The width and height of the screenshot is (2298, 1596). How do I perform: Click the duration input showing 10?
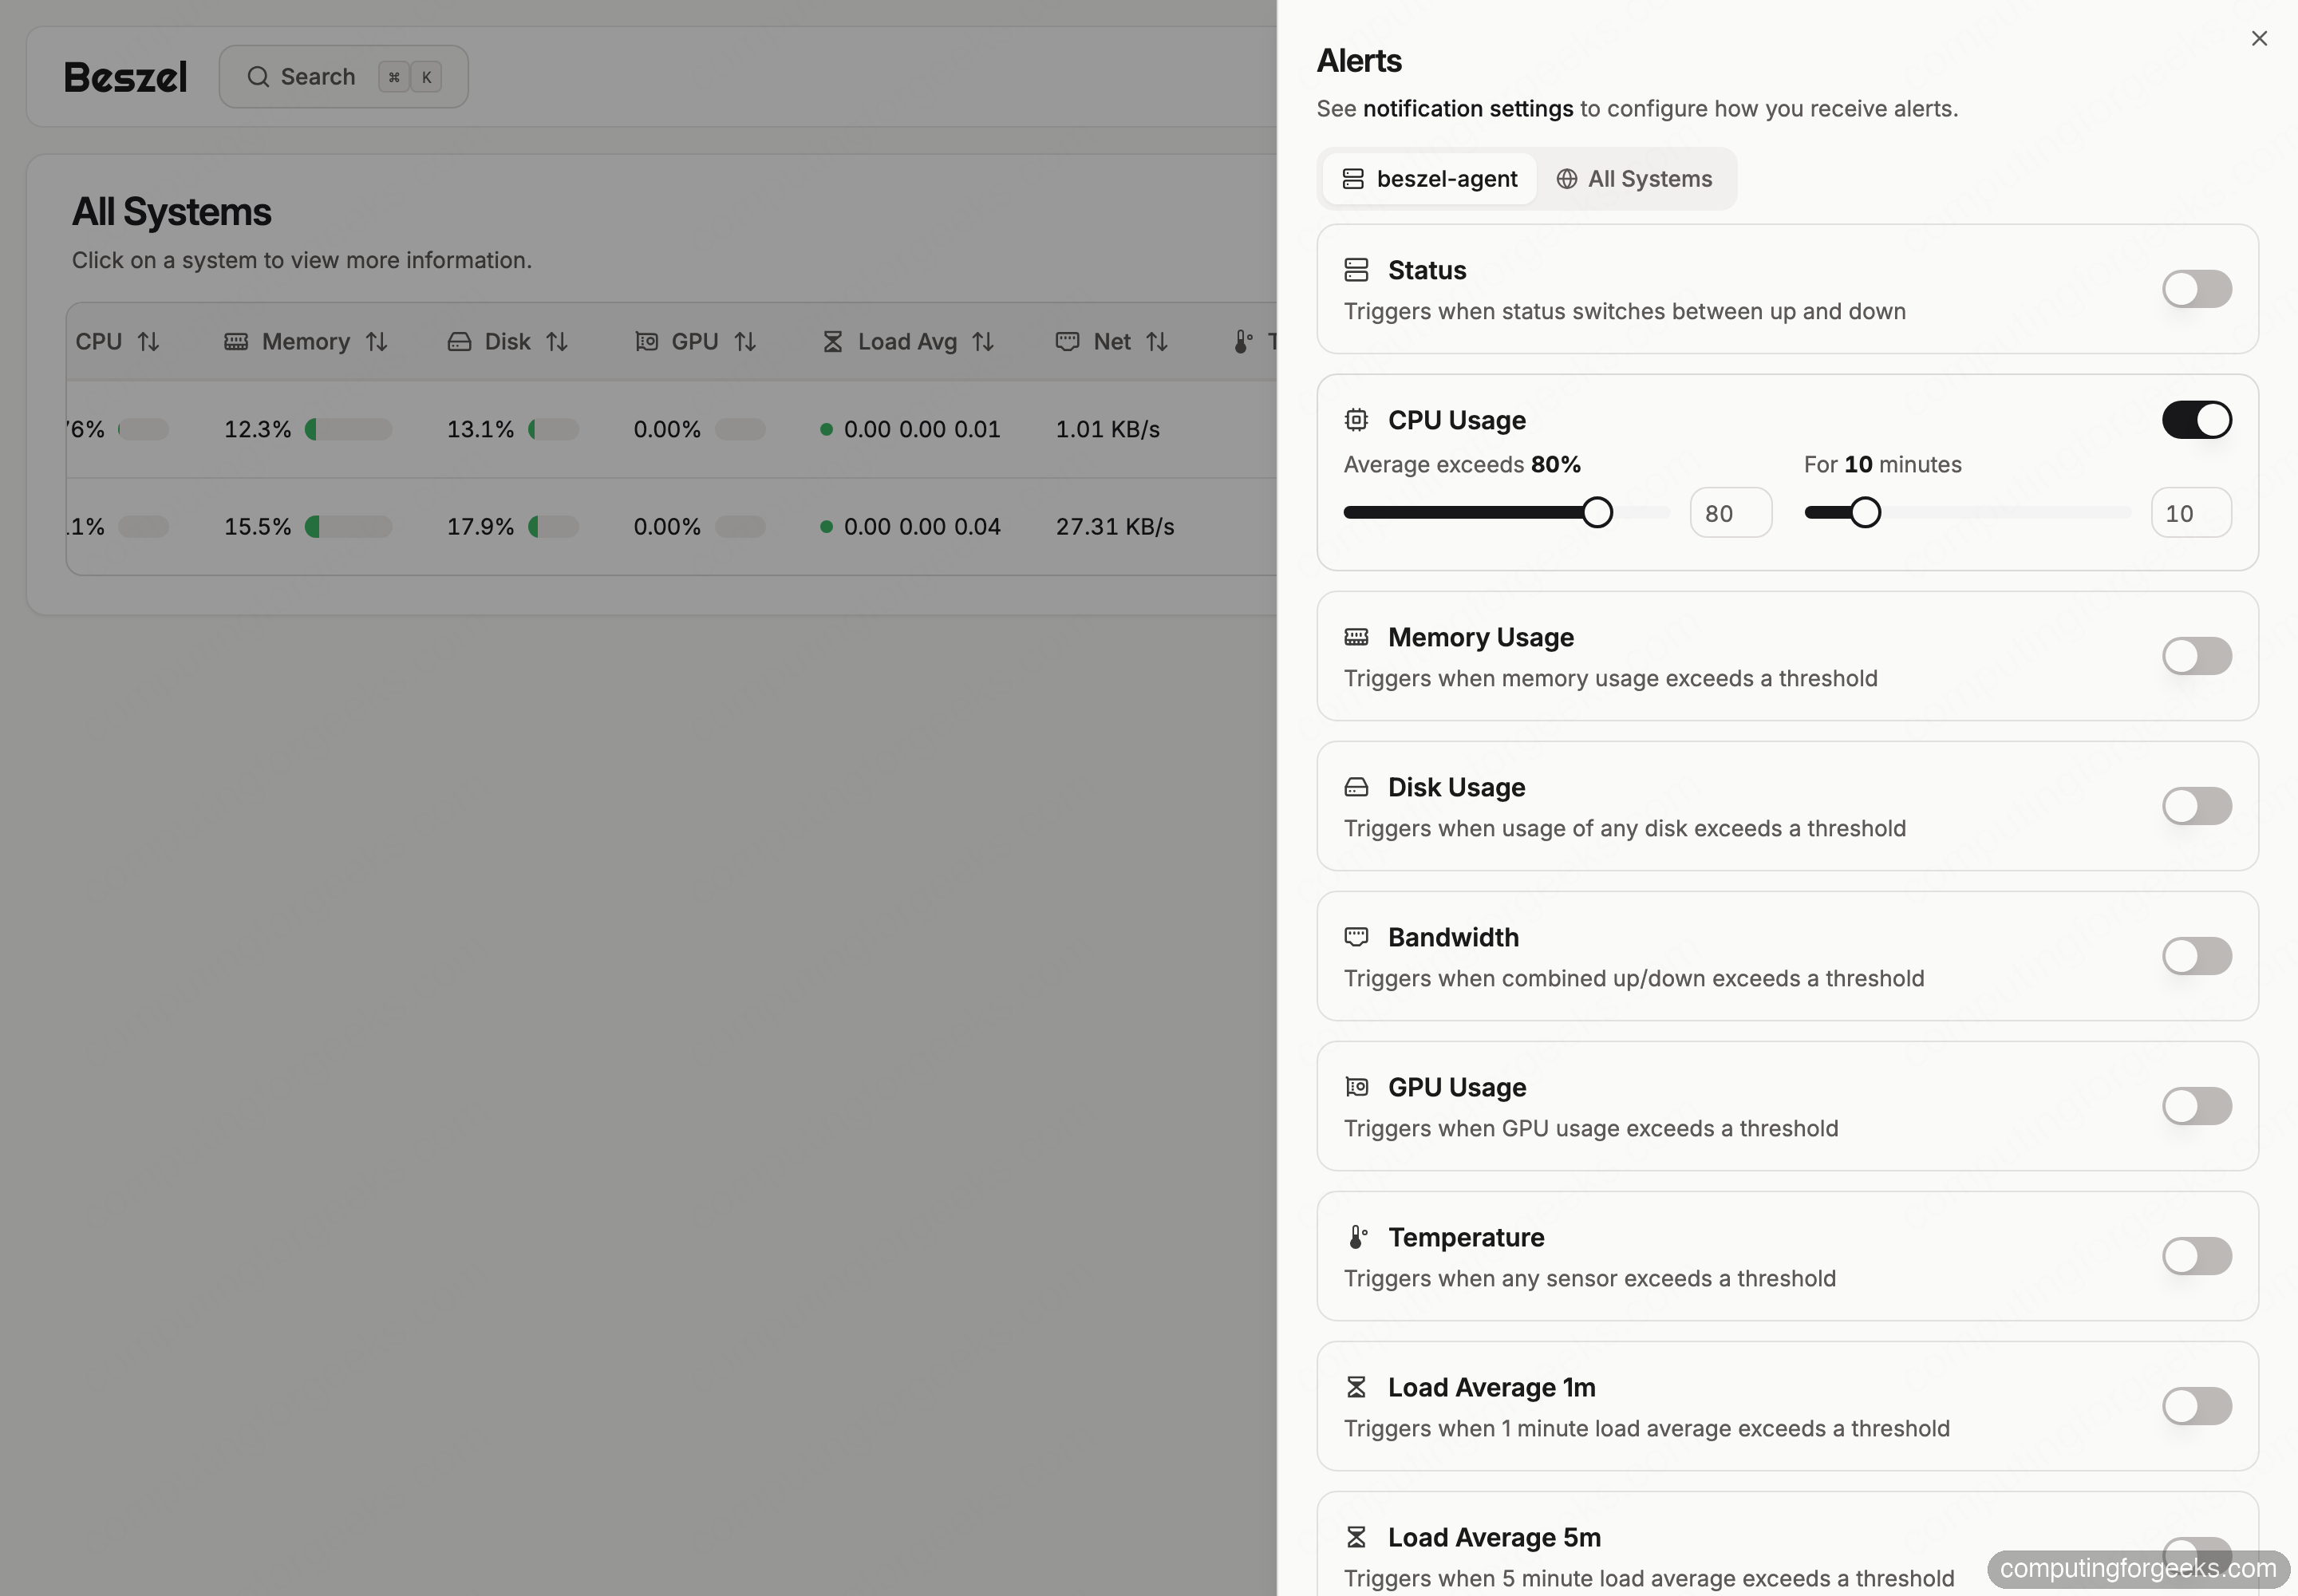[x=2190, y=513]
